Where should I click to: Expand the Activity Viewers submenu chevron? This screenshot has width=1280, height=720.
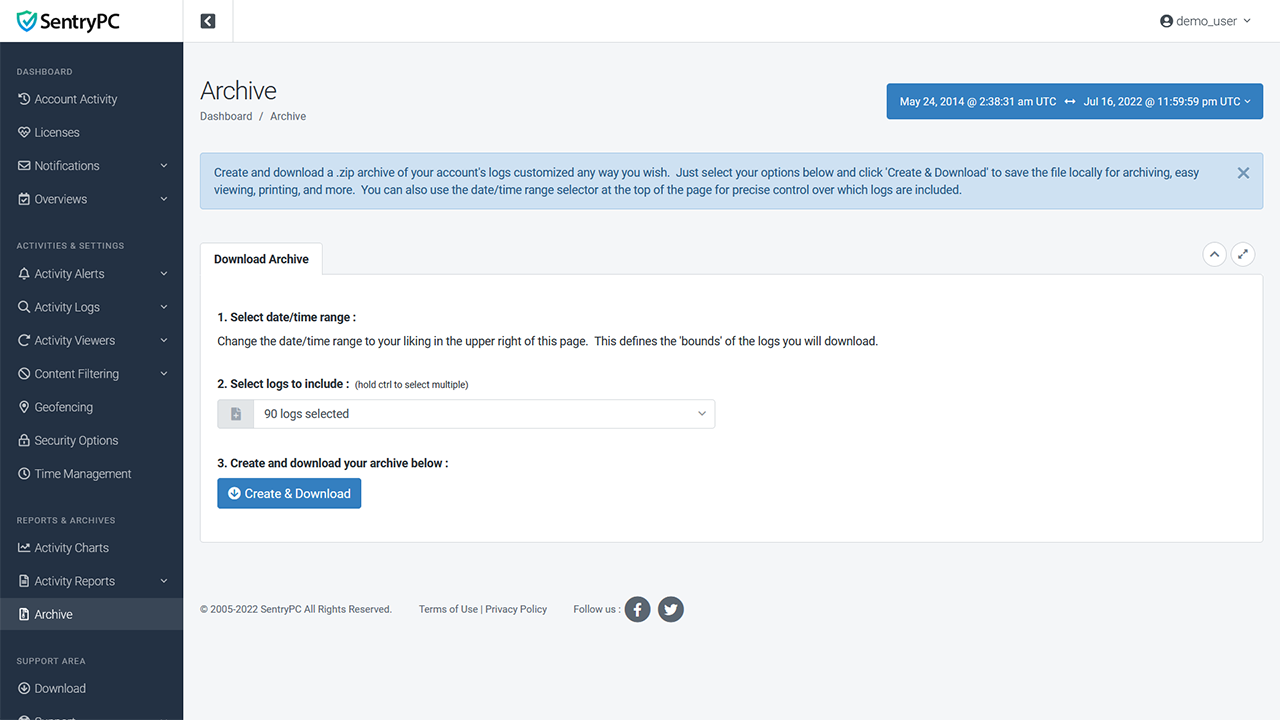164,340
